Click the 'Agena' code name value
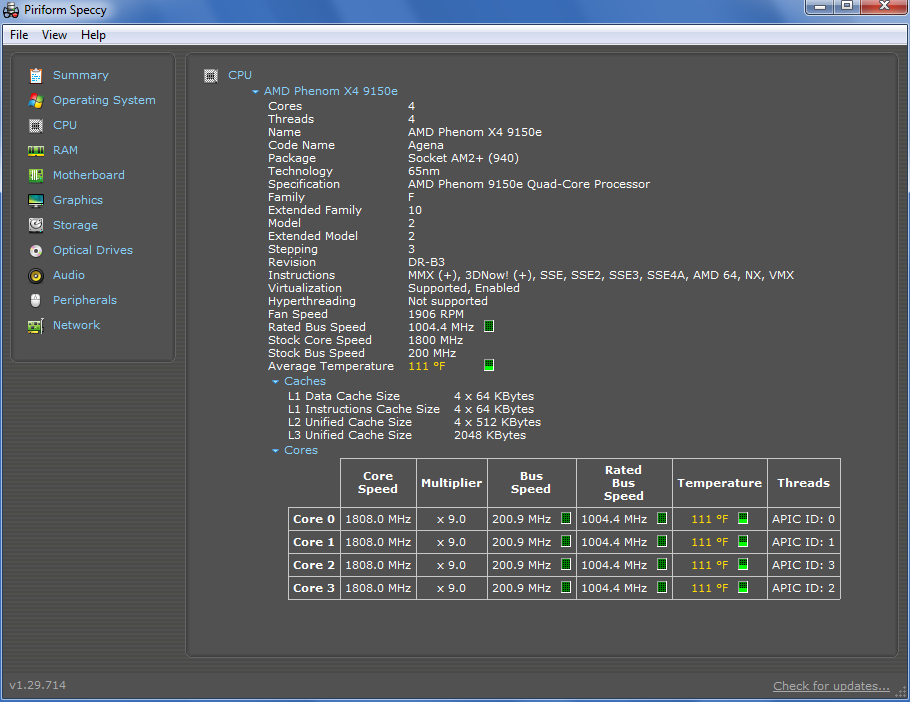 pos(426,145)
